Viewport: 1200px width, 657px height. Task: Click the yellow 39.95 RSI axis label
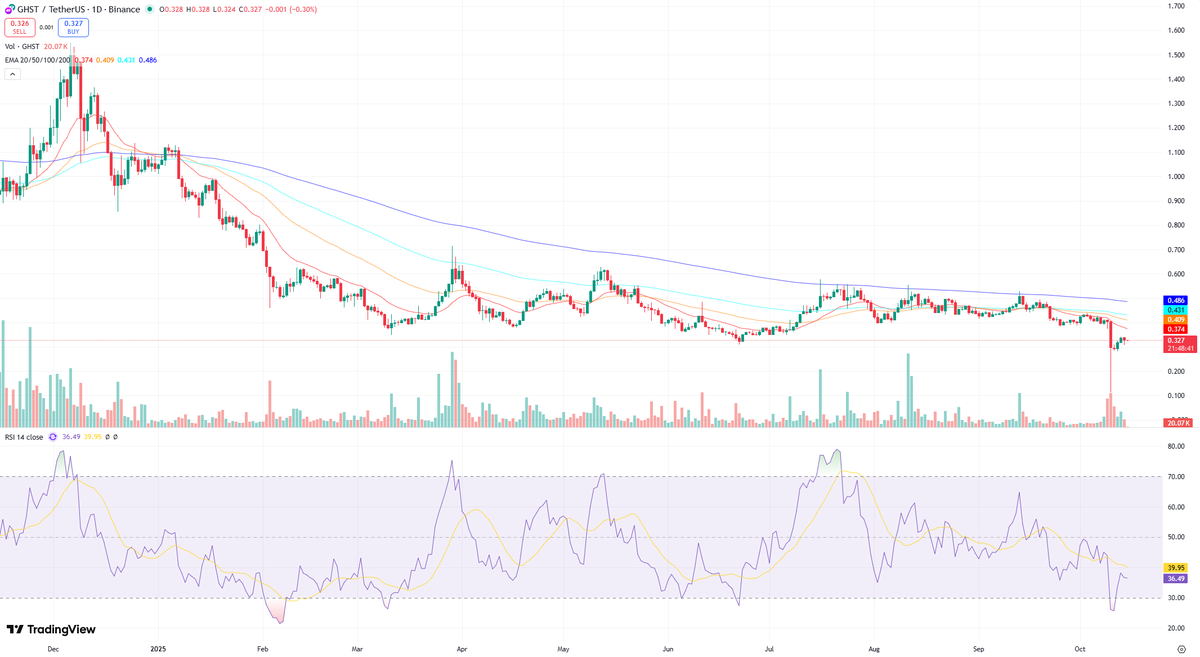(x=1176, y=567)
